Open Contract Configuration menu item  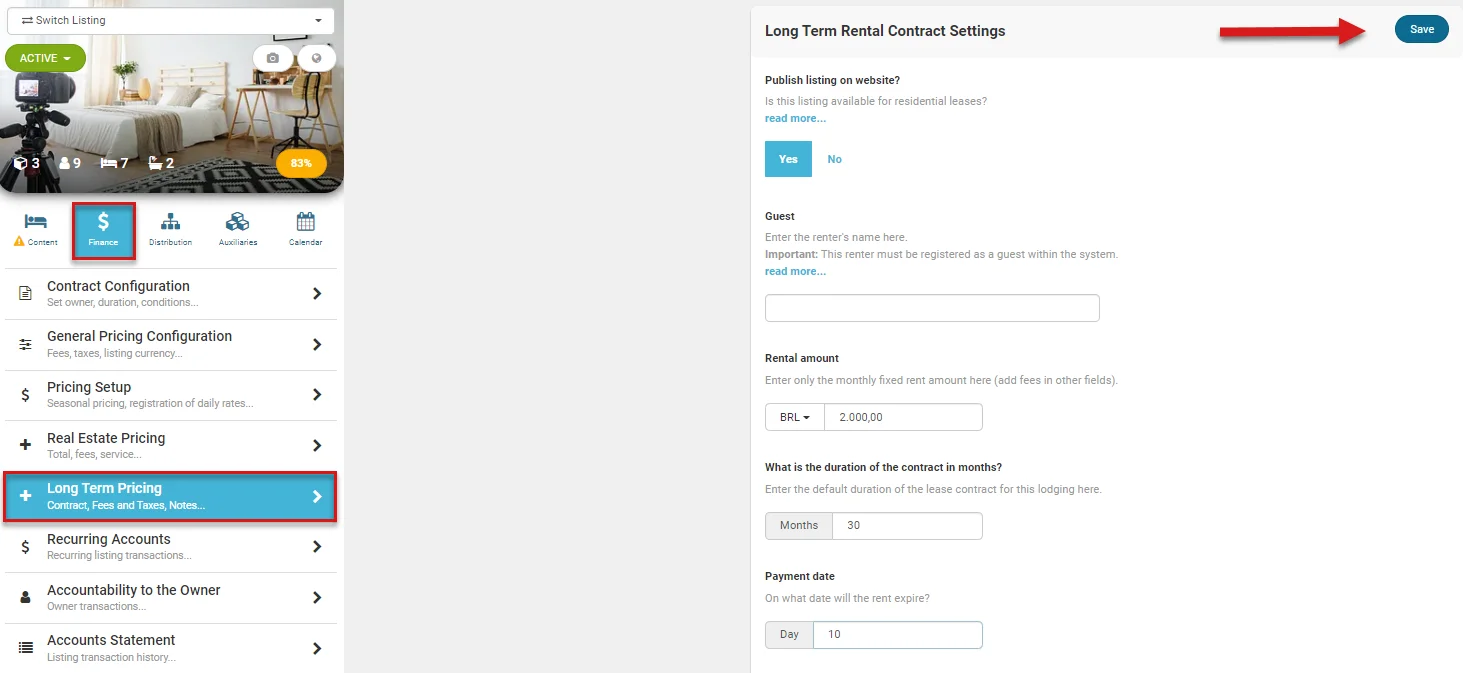pyautogui.click(x=170, y=294)
